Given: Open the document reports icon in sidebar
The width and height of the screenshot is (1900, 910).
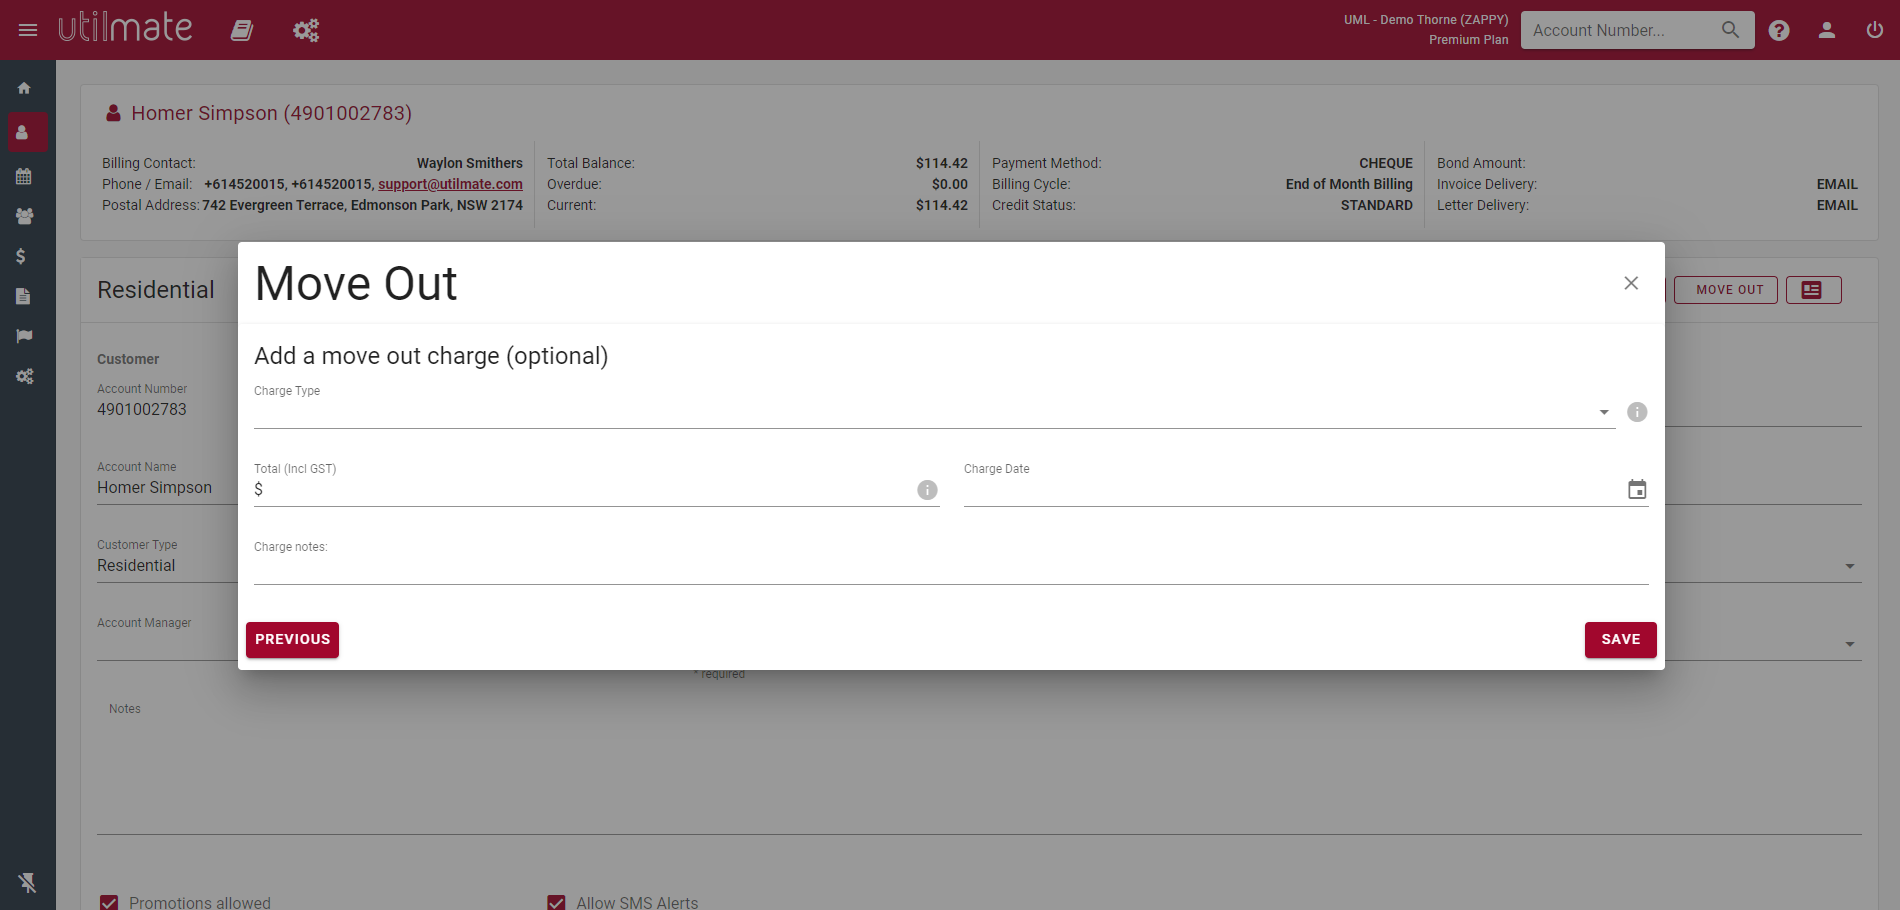Looking at the screenshot, I should [x=23, y=296].
